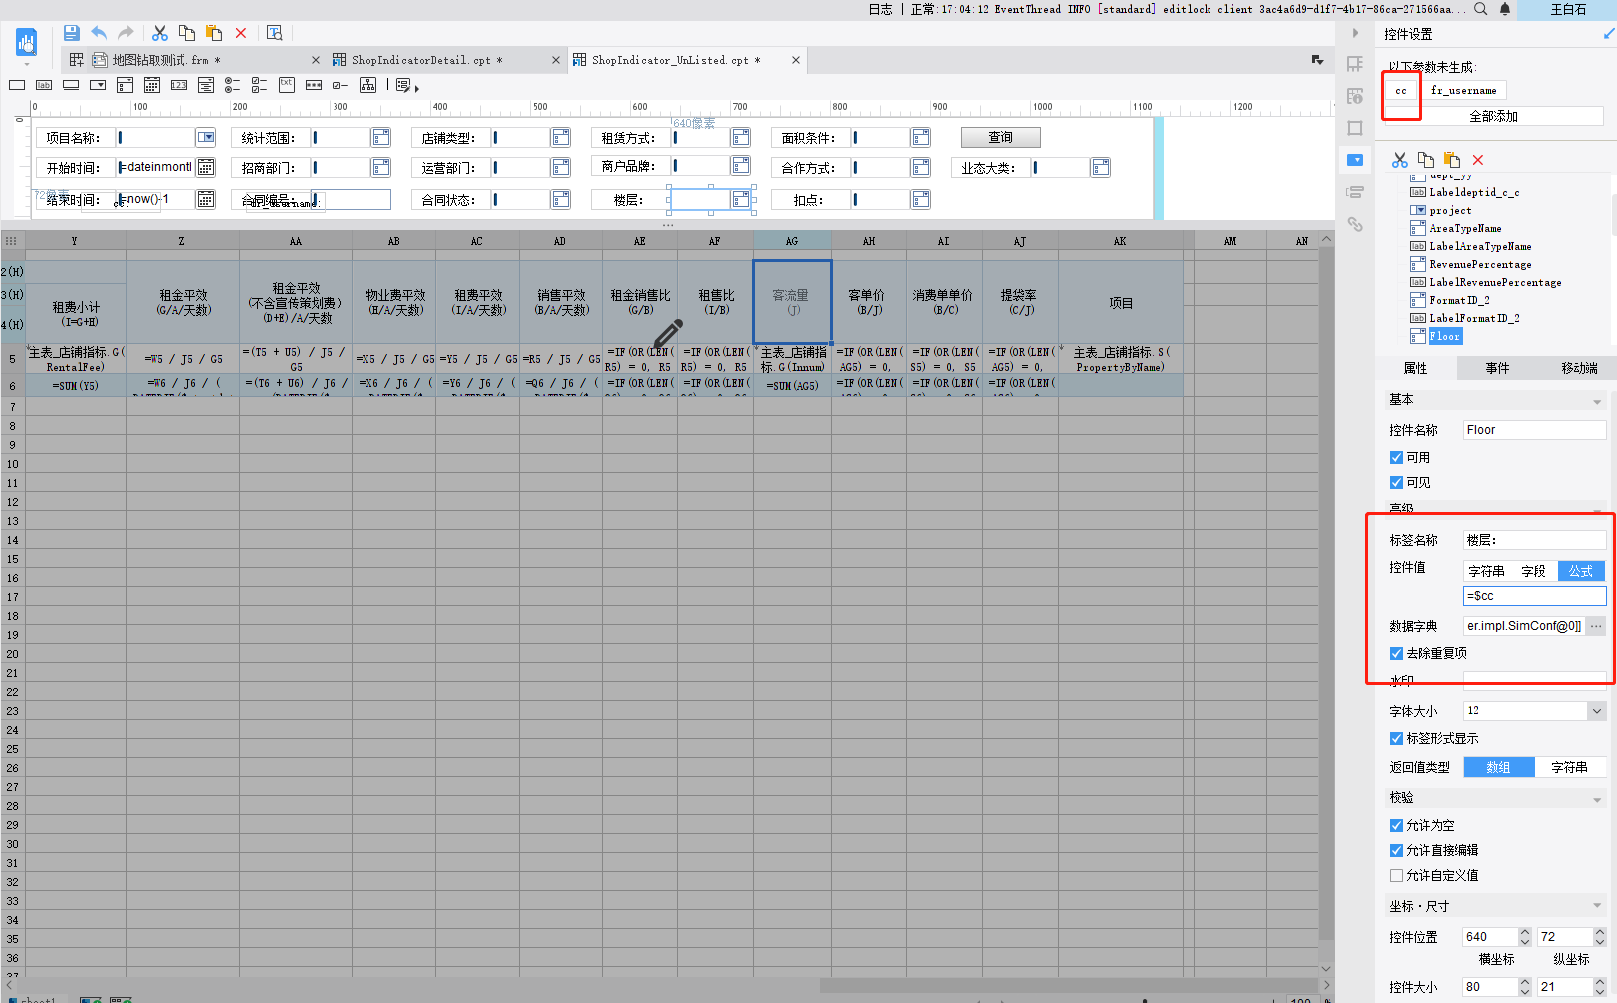This screenshot has width=1617, height=1003.
Task: Click the 查询 query button
Action: tap(1000, 137)
